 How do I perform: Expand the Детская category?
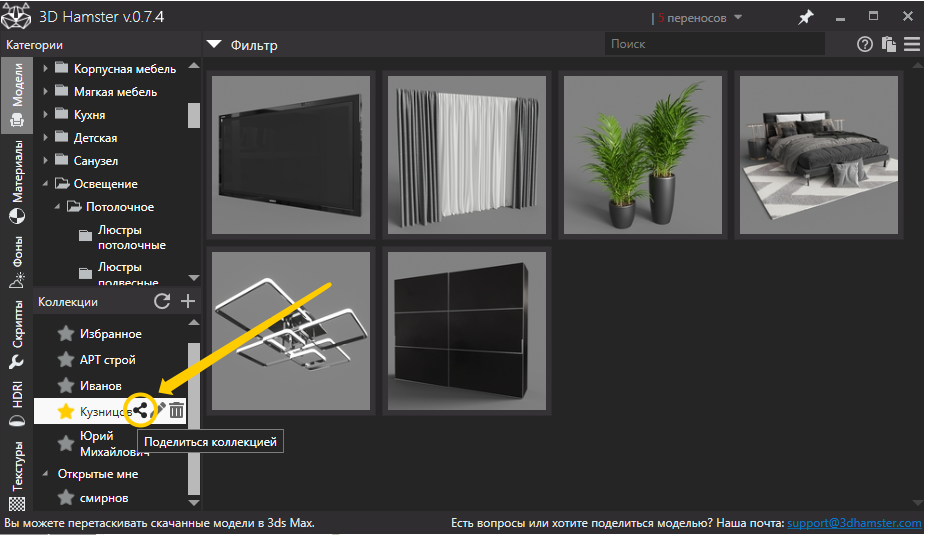45,137
